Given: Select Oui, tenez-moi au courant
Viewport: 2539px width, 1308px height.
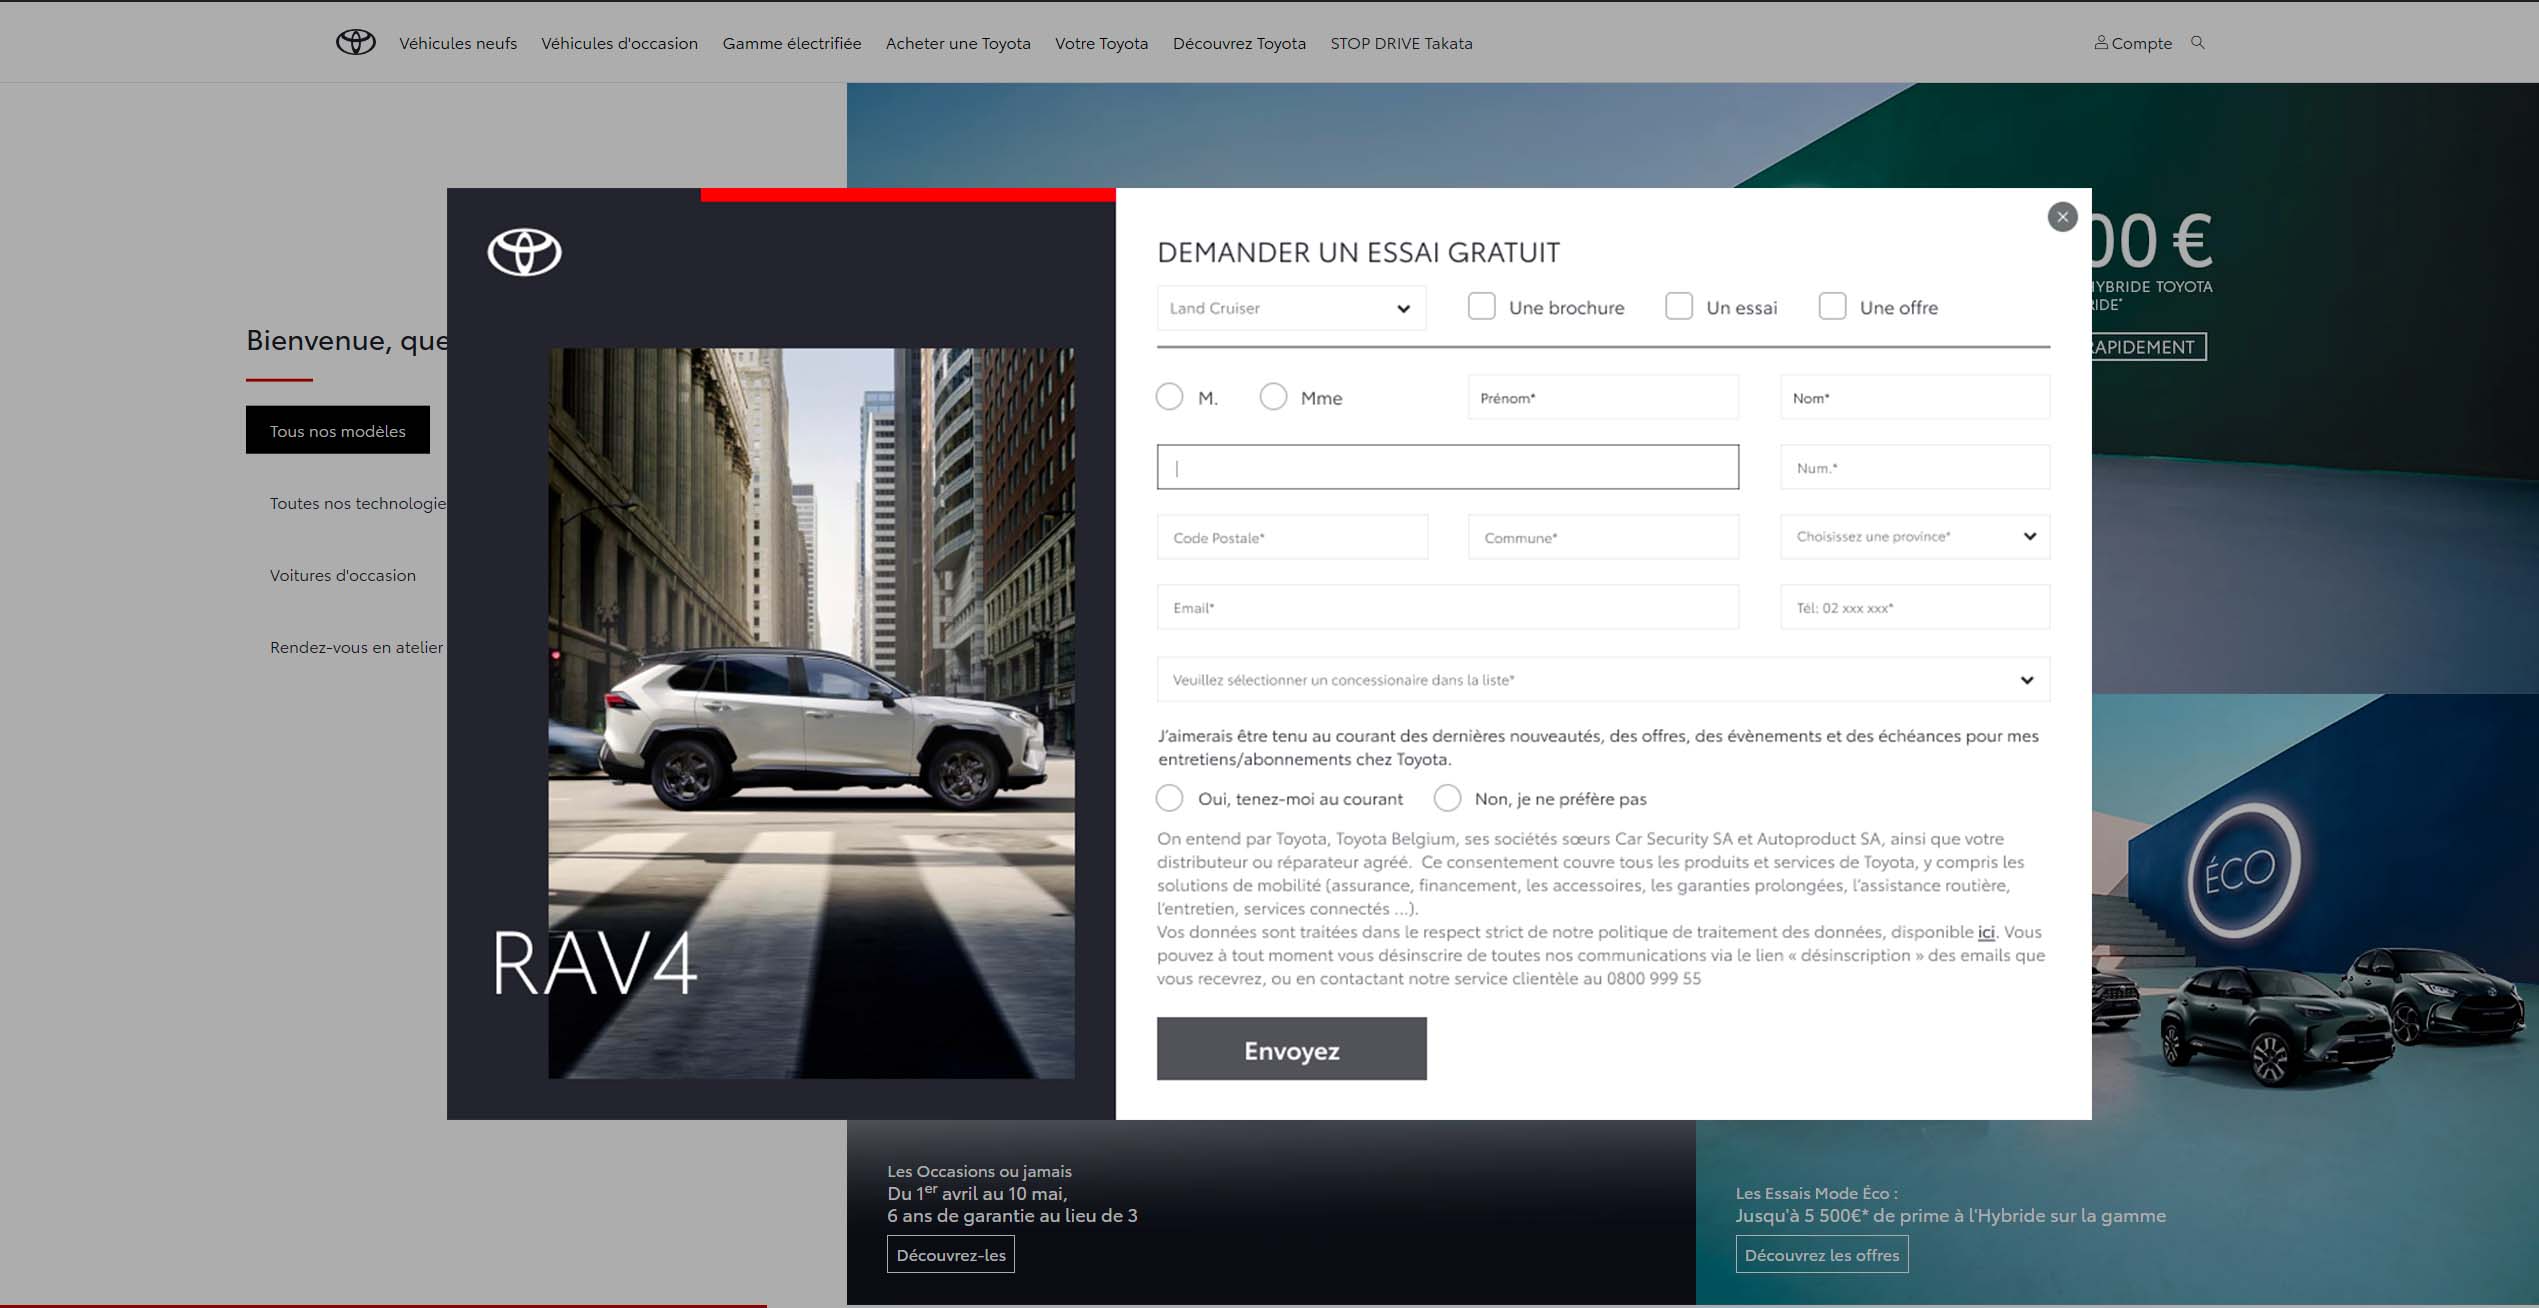Looking at the screenshot, I should (1169, 798).
